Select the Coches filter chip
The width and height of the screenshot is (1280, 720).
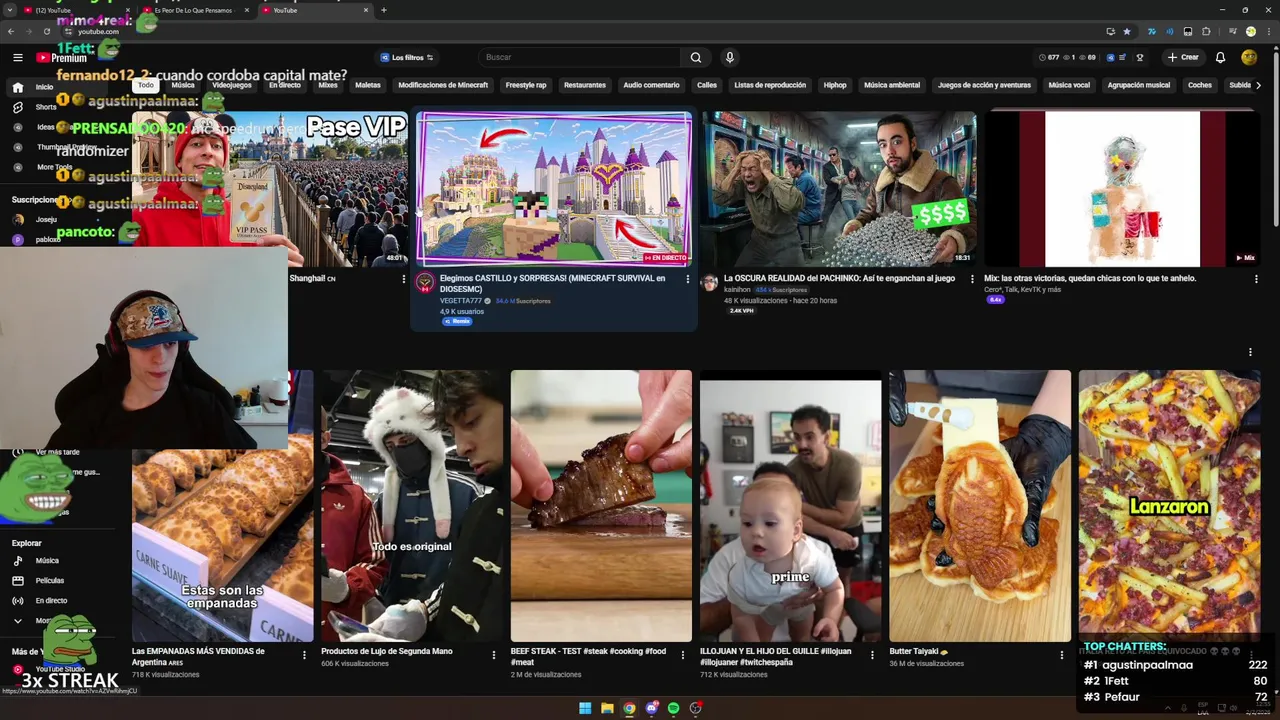[x=1200, y=85]
